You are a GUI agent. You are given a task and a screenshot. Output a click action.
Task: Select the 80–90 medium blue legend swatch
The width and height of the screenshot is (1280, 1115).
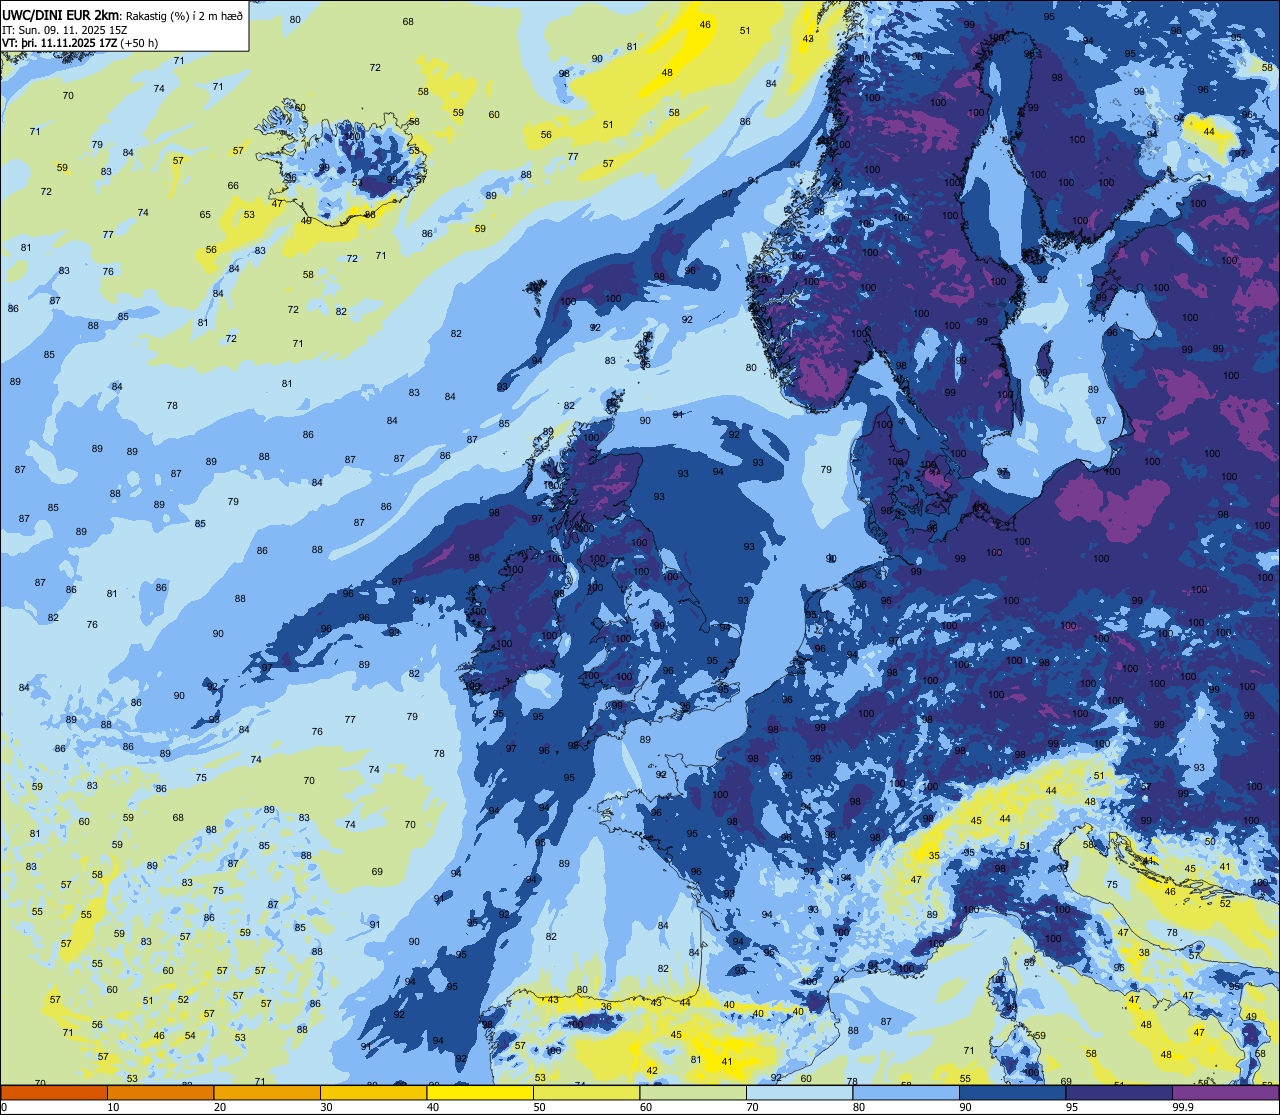(906, 1093)
